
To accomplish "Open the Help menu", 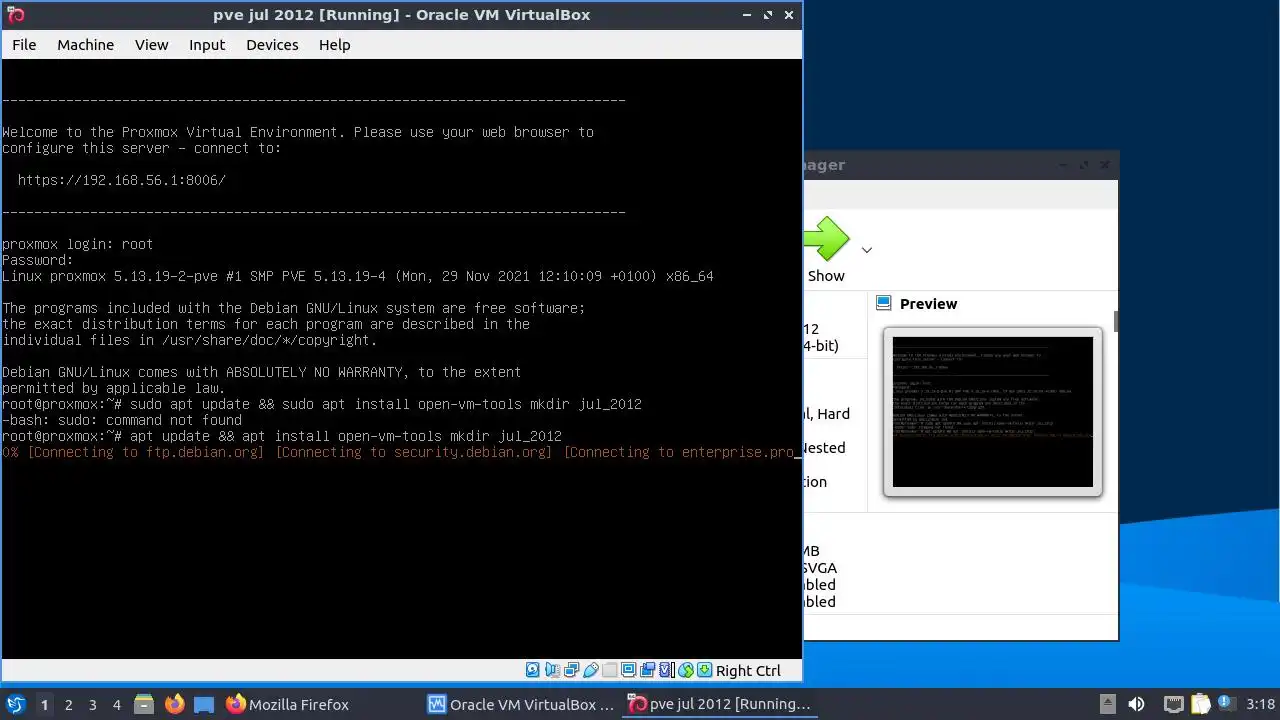I will click(x=334, y=45).
